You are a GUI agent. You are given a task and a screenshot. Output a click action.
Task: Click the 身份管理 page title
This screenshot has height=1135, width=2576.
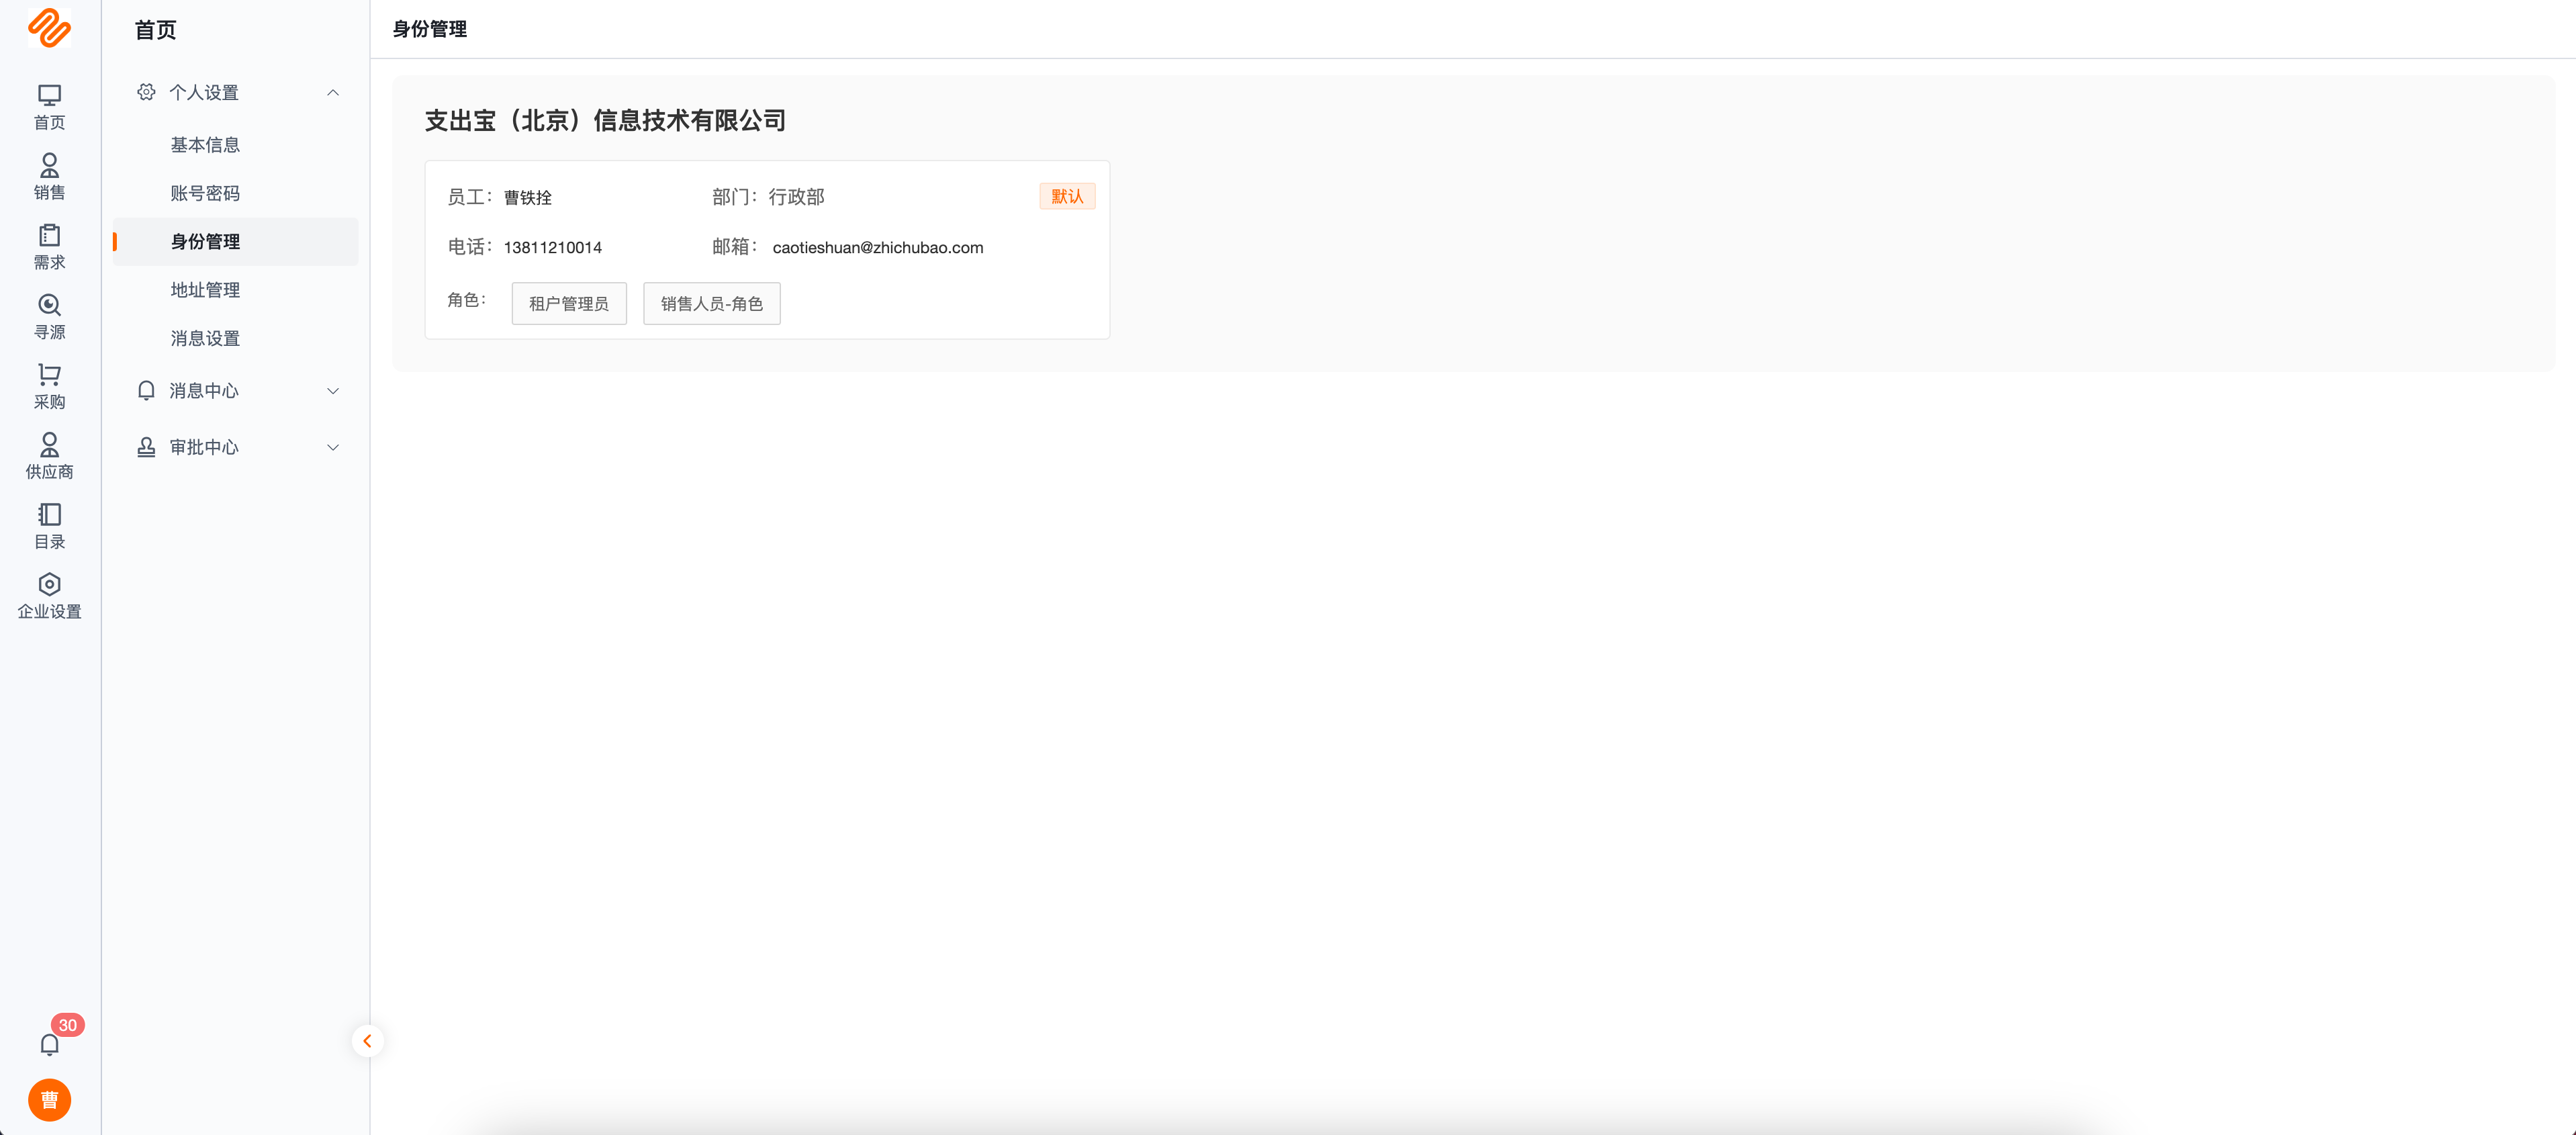pyautogui.click(x=430, y=29)
